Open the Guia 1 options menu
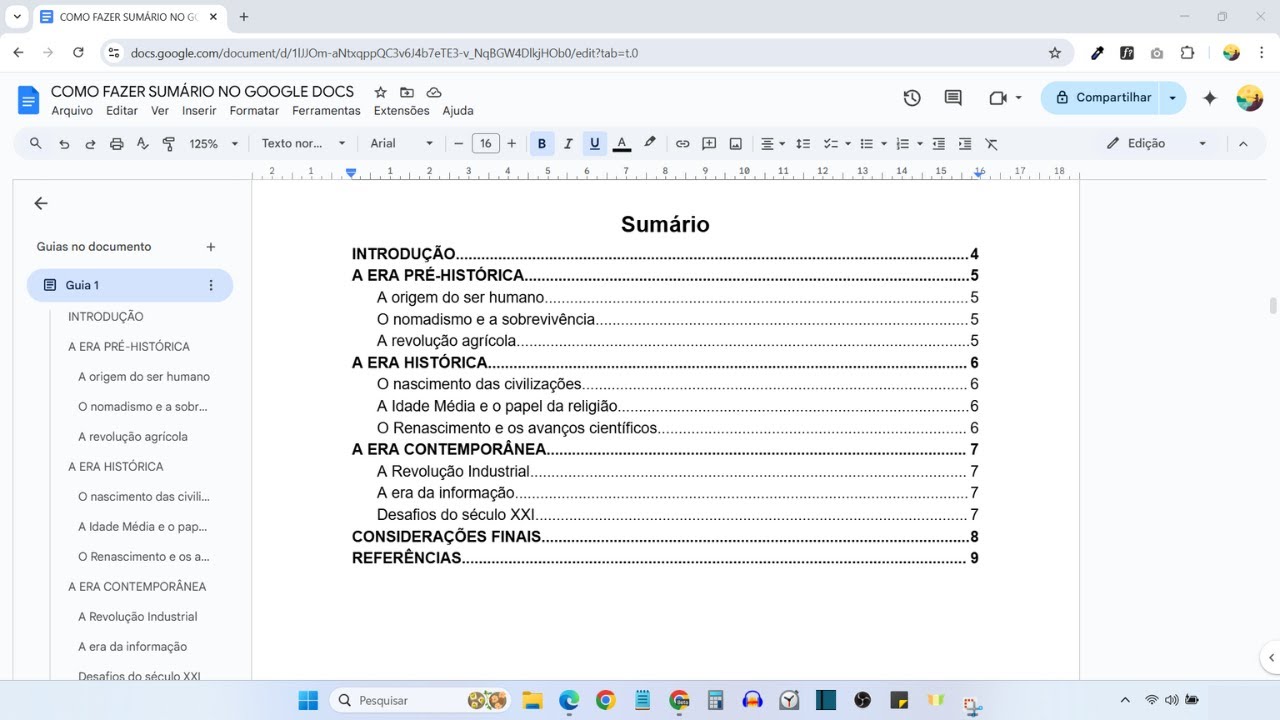The width and height of the screenshot is (1280, 720). 211,285
